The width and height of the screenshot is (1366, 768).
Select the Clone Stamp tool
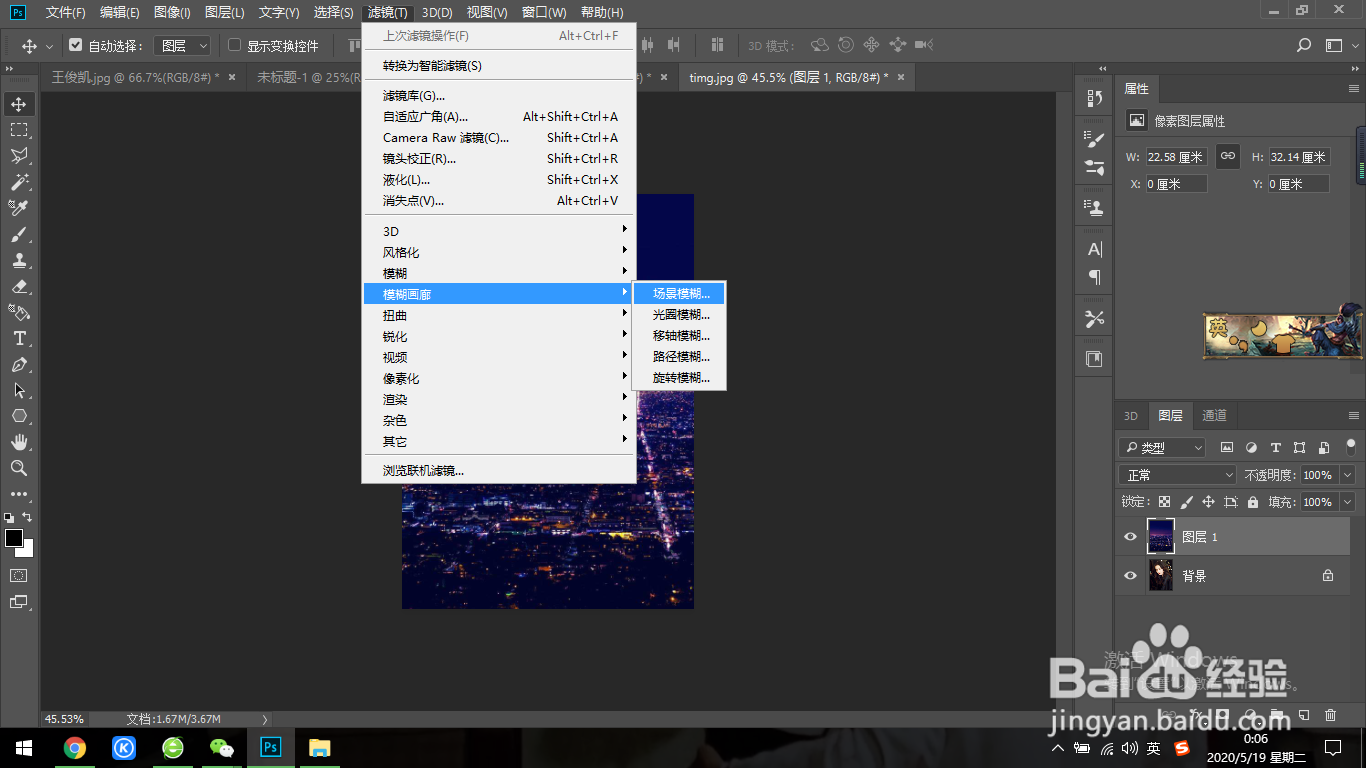tap(19, 260)
